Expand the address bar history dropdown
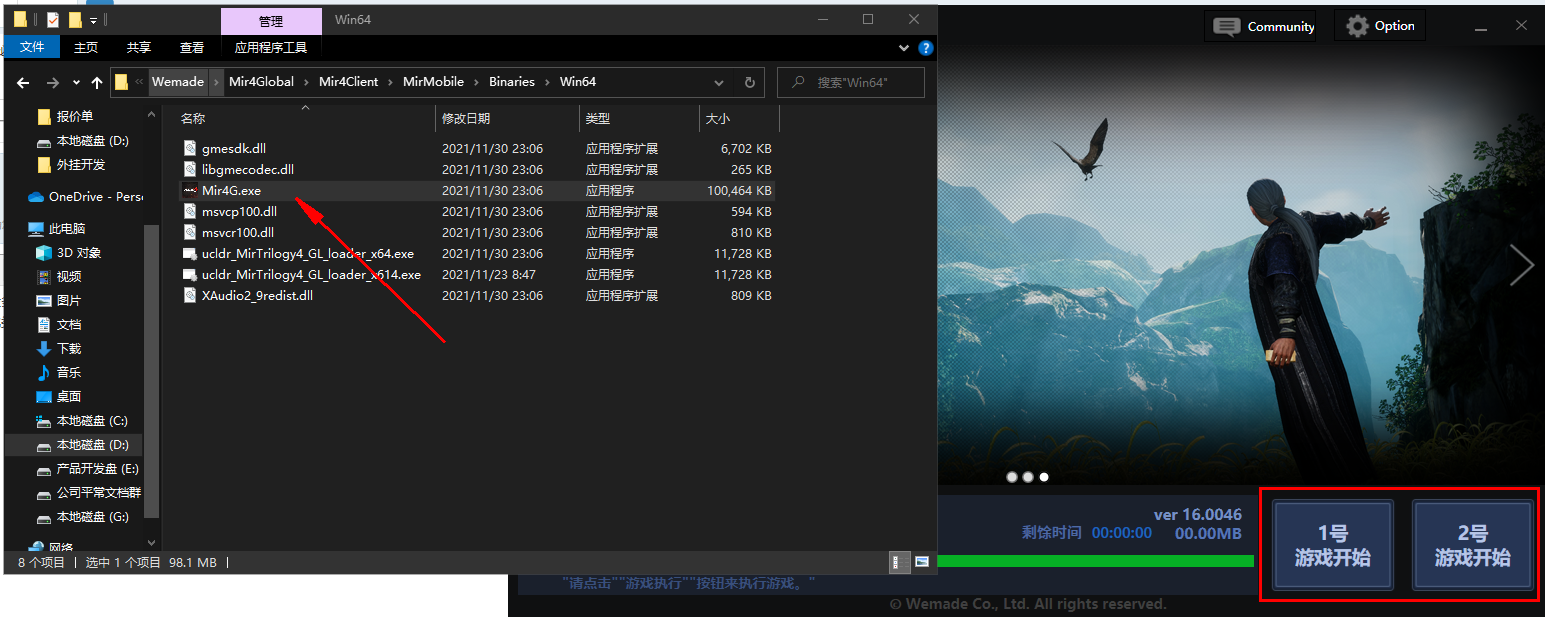1545x617 pixels. [719, 82]
